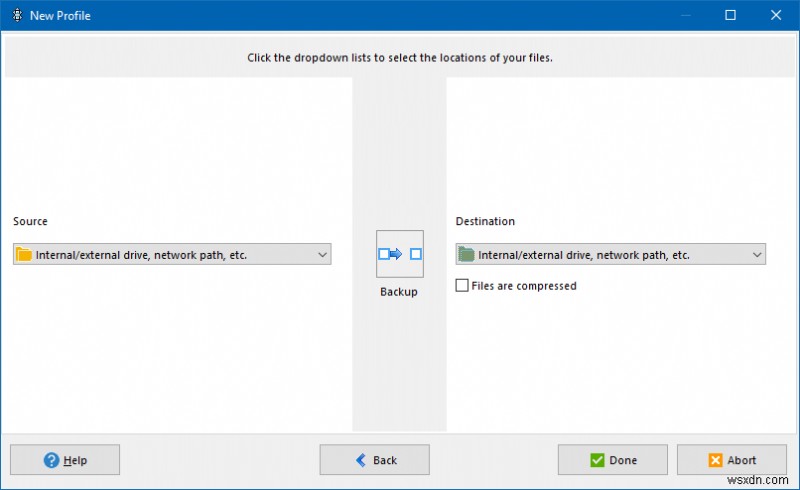The width and height of the screenshot is (800, 490).
Task: Click the Source label text
Action: pyautogui.click(x=30, y=221)
